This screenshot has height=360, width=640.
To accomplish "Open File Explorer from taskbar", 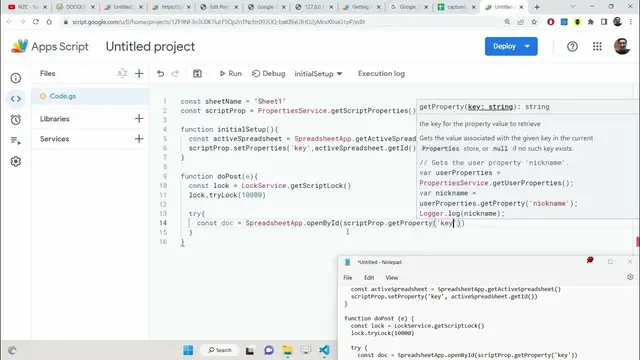I will 287,350.
